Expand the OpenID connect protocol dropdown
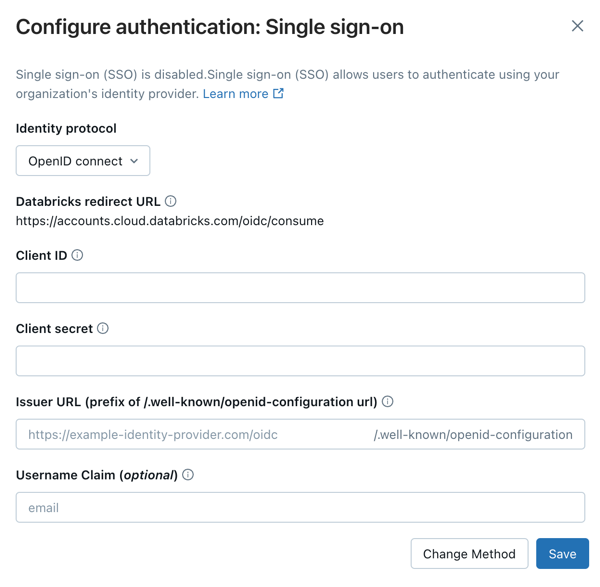Viewport: 600px width, 587px height. (83, 161)
